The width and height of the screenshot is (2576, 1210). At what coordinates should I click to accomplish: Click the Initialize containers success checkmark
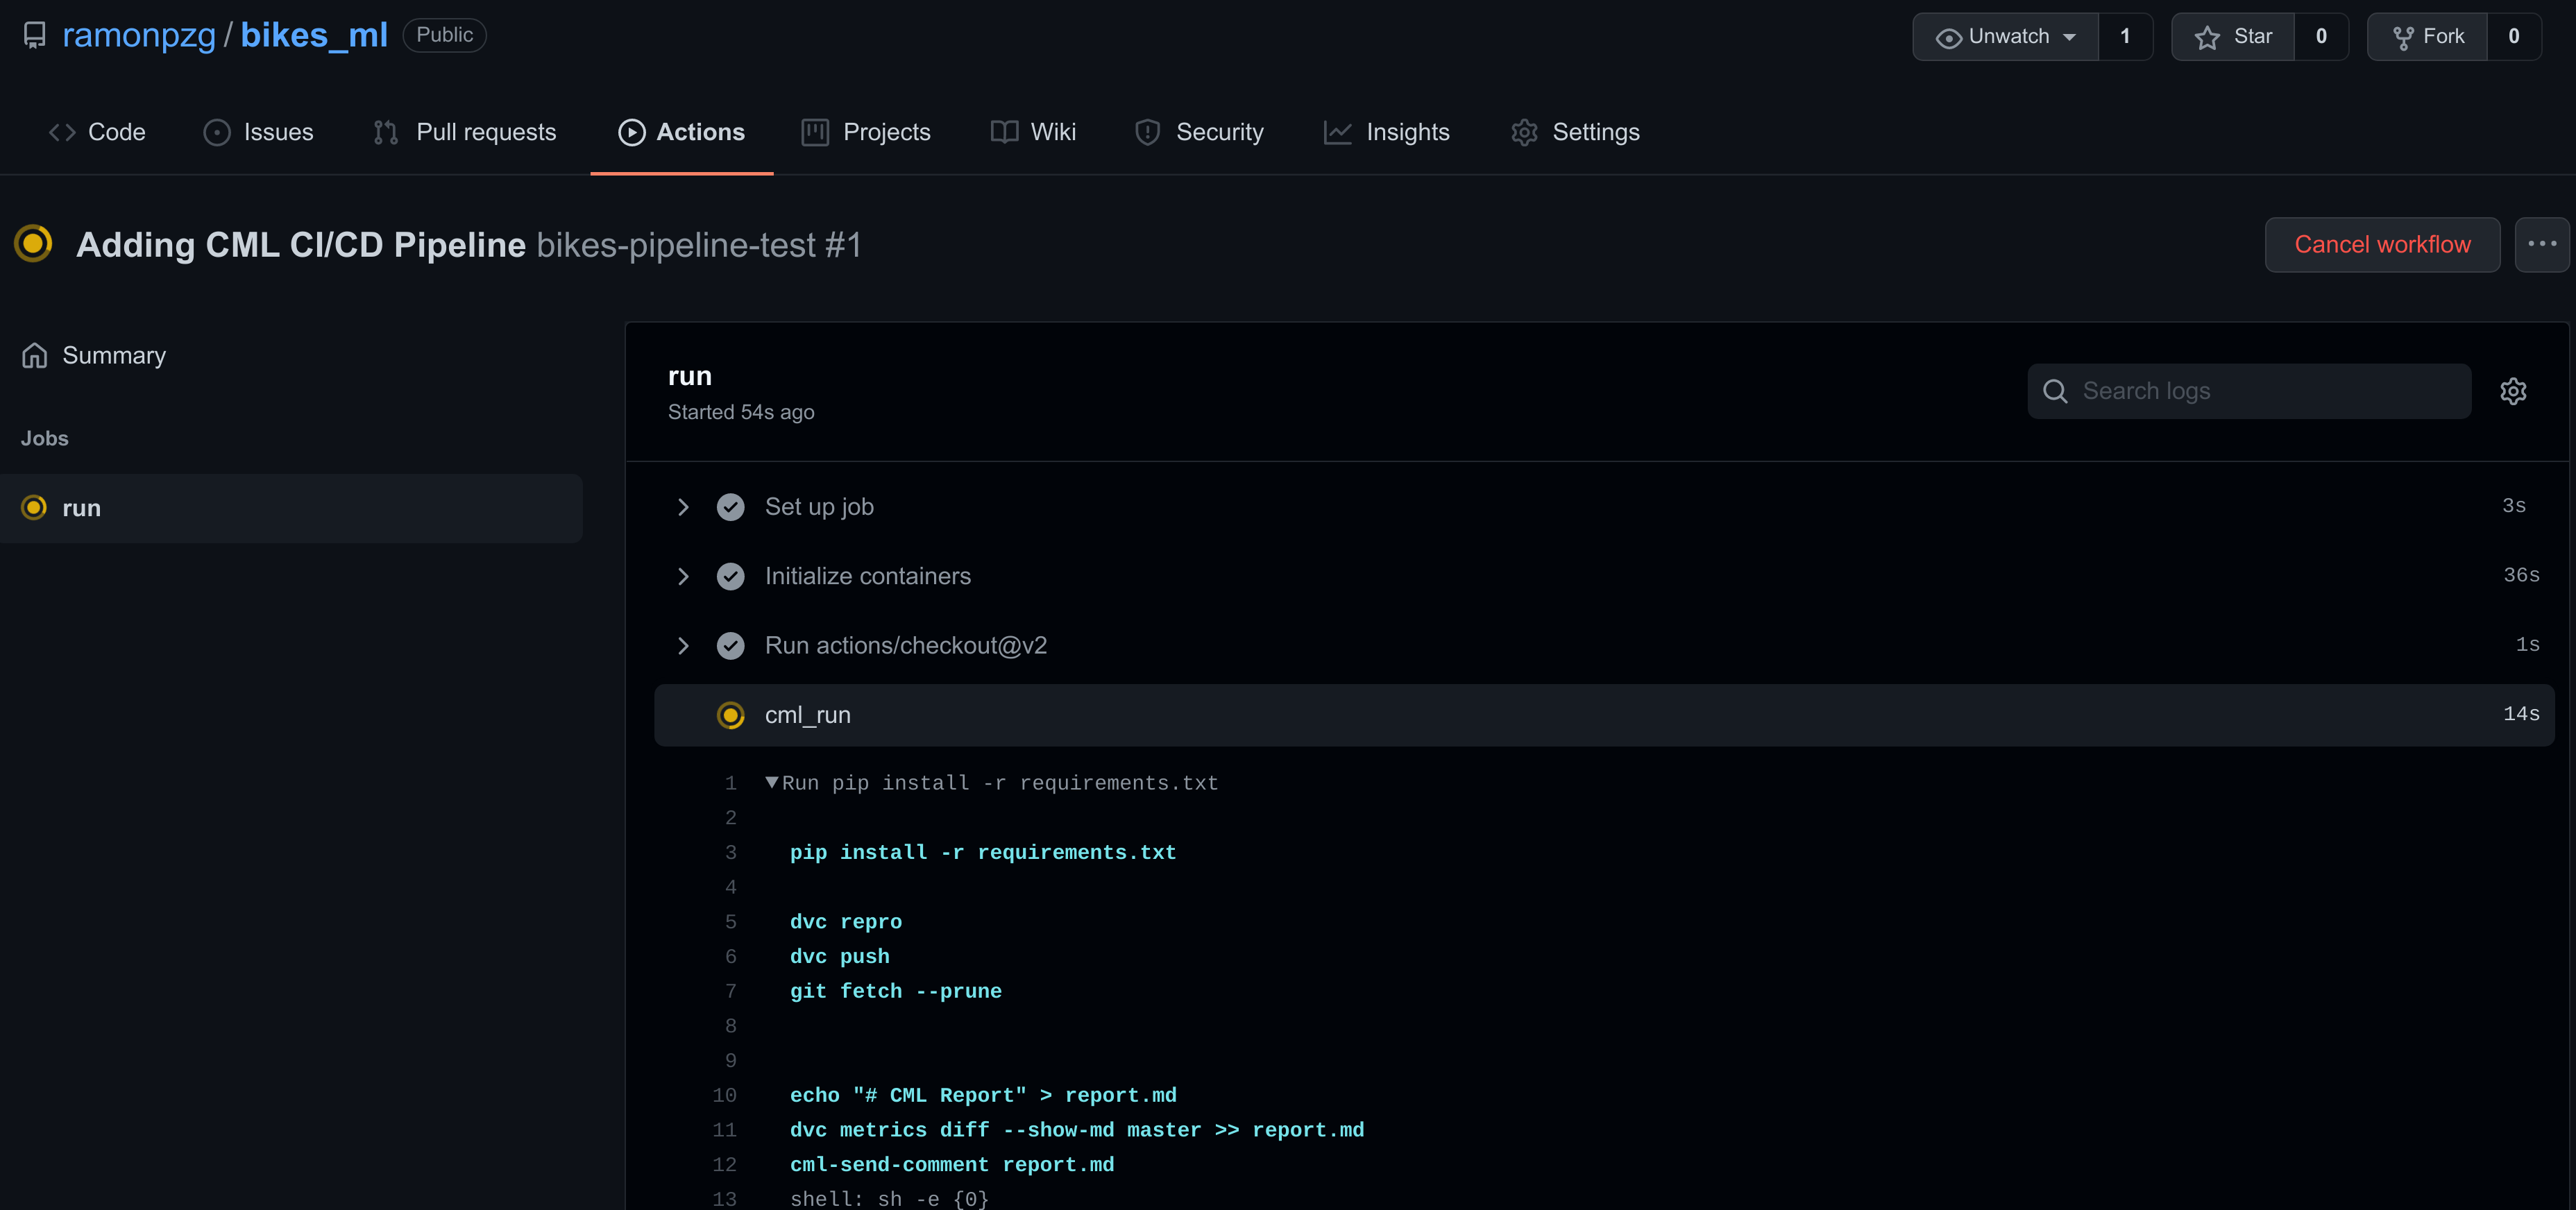[731, 576]
